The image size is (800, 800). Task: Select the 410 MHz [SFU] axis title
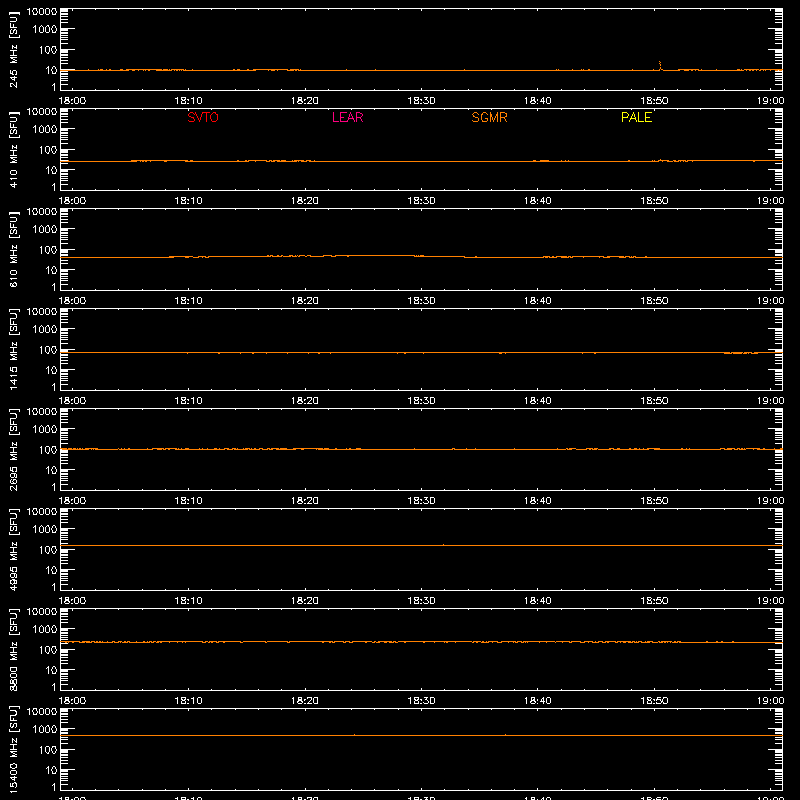click(x=13, y=149)
